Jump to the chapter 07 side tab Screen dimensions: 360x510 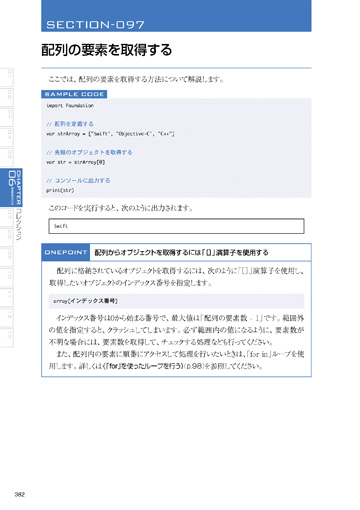7,217
